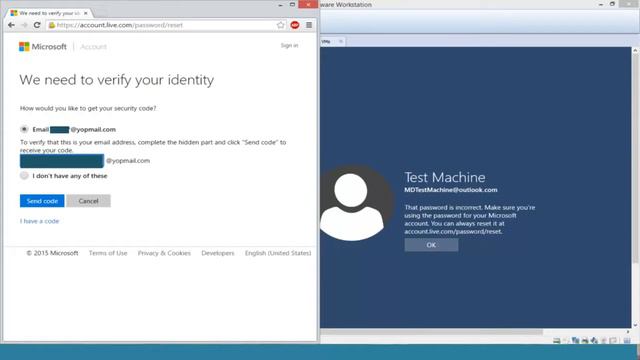
Task: Click the scroll-up arrow in VMware window
Action: pyautogui.click(x=635, y=50)
